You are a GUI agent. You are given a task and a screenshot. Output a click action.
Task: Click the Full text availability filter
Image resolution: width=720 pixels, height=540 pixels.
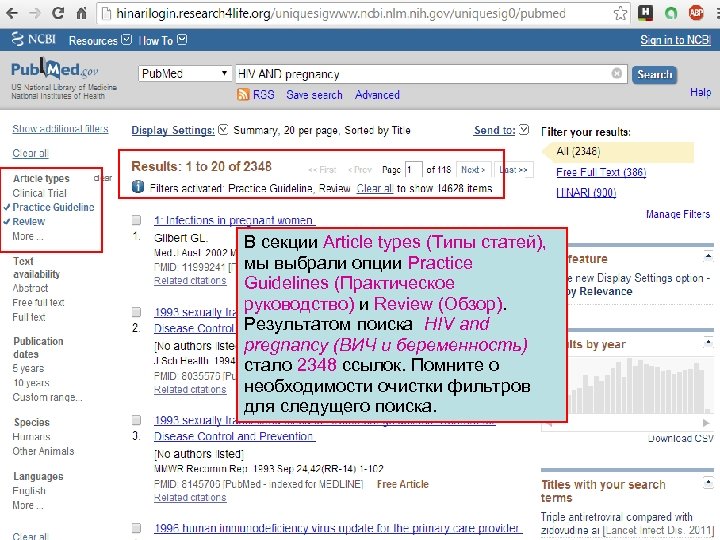[x=28, y=317]
